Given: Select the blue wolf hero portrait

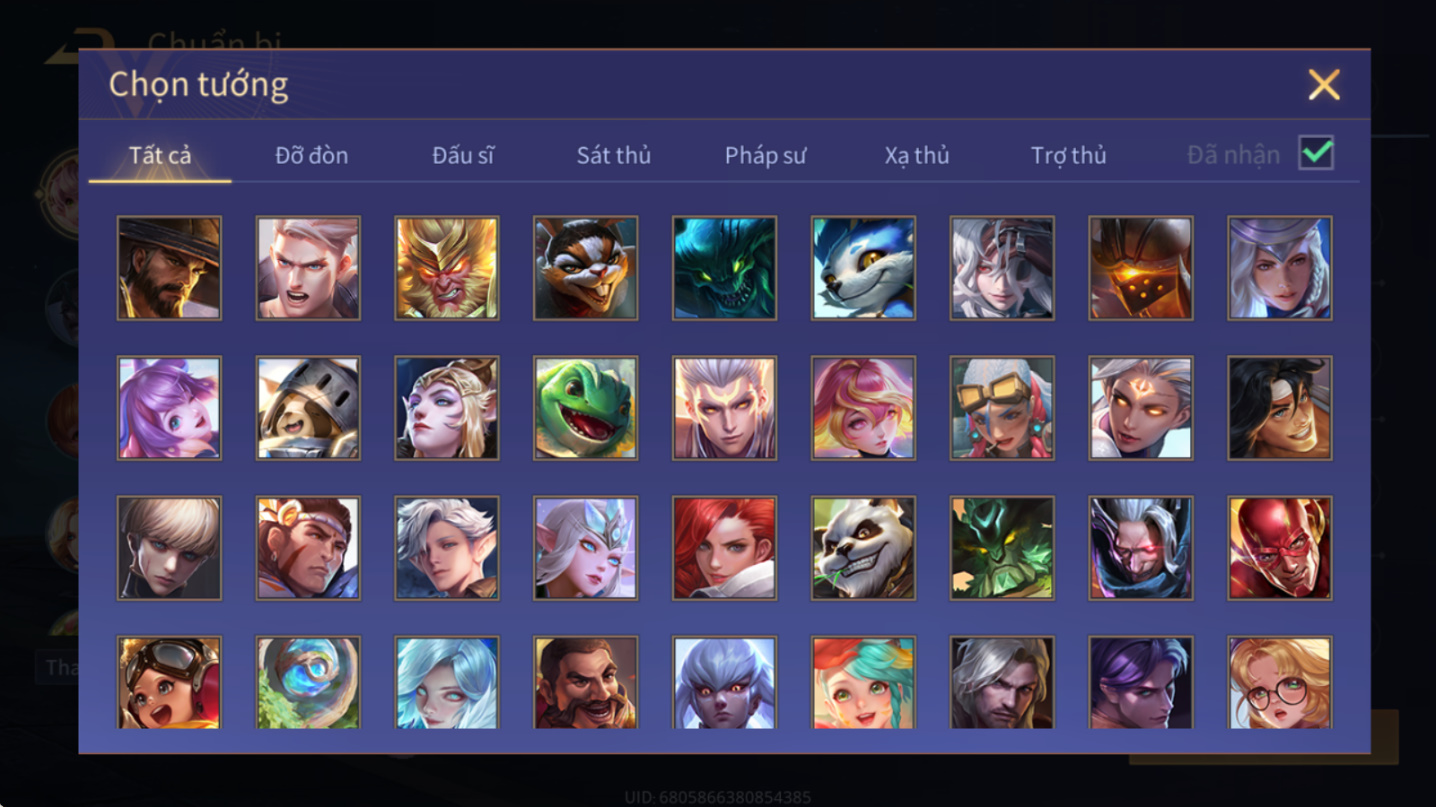Looking at the screenshot, I should coord(863,268).
